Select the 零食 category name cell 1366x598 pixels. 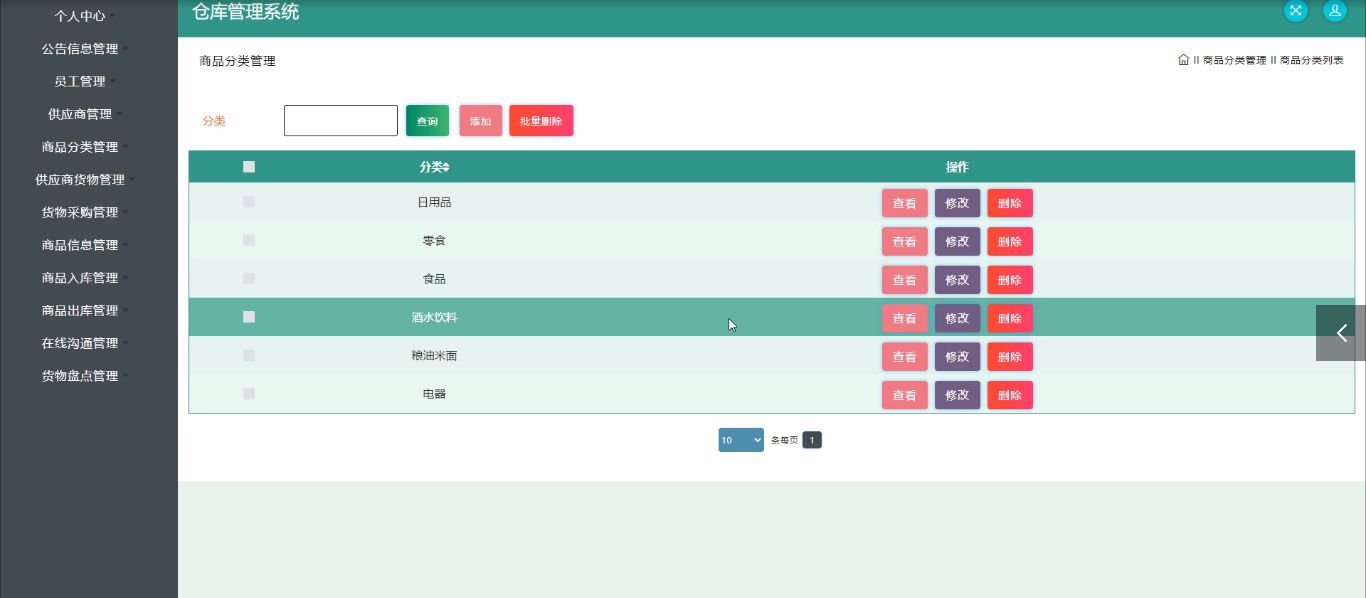click(434, 241)
